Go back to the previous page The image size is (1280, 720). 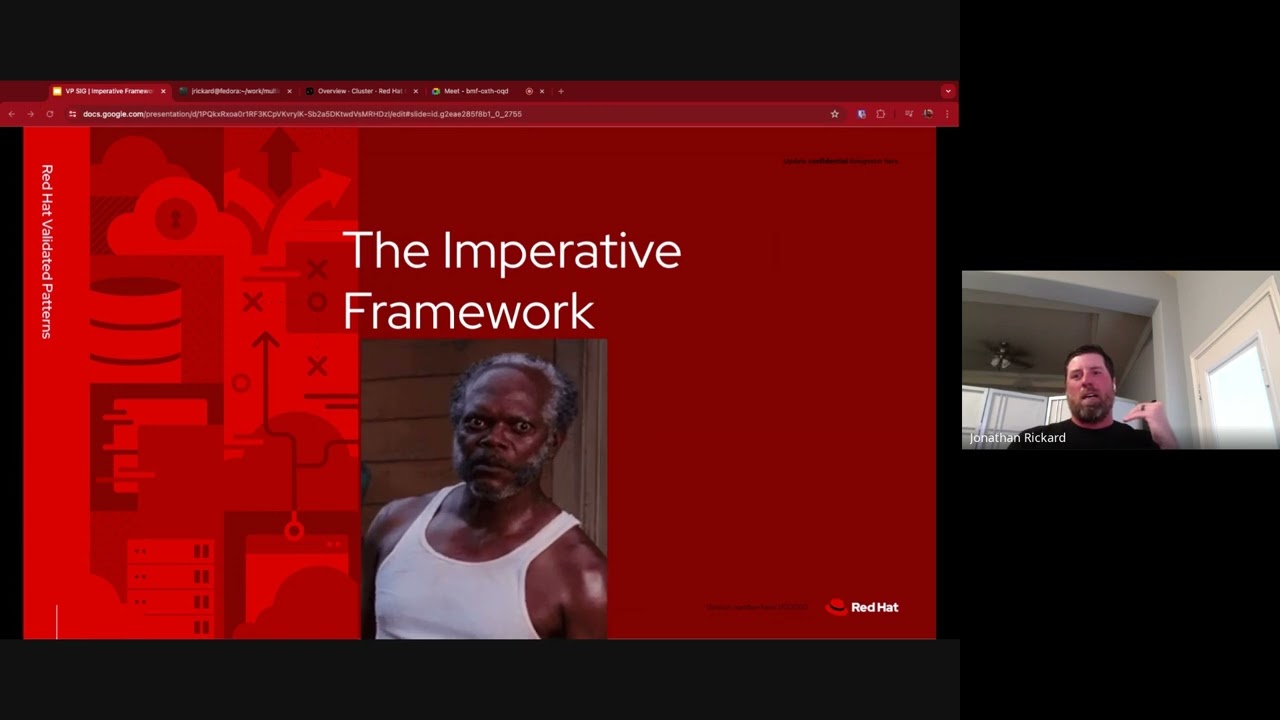12,114
